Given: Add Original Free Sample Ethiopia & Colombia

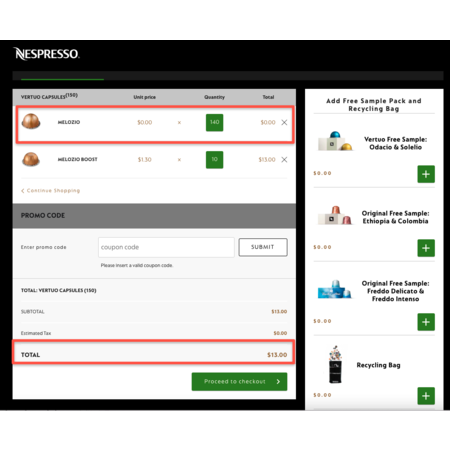Looking at the screenshot, I should (x=426, y=248).
